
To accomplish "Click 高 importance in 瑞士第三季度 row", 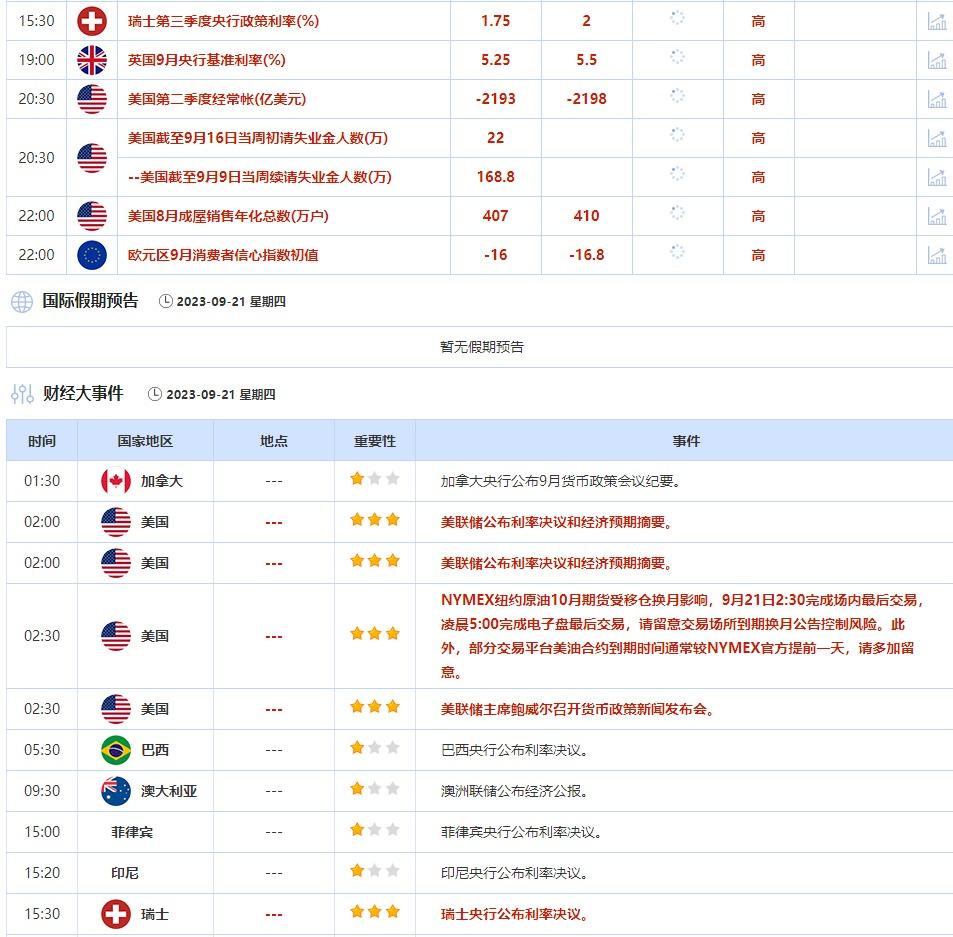I will (x=758, y=21).
